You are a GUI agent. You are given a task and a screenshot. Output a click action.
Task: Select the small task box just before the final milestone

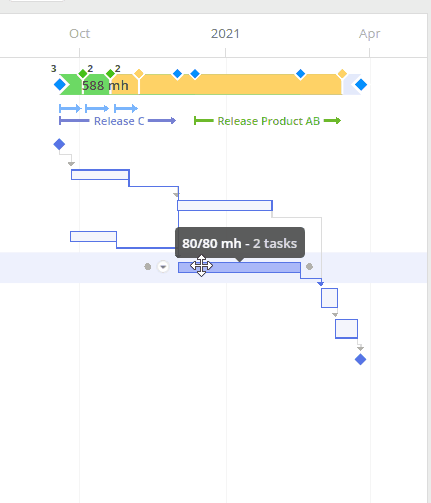(346, 329)
